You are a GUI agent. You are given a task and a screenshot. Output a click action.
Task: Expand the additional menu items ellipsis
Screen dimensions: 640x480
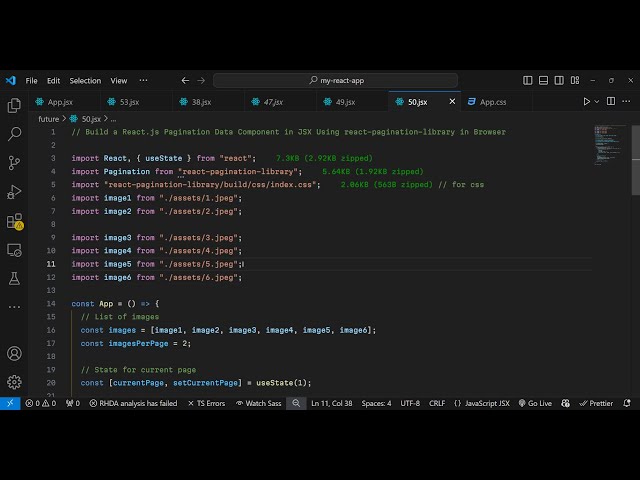143,80
